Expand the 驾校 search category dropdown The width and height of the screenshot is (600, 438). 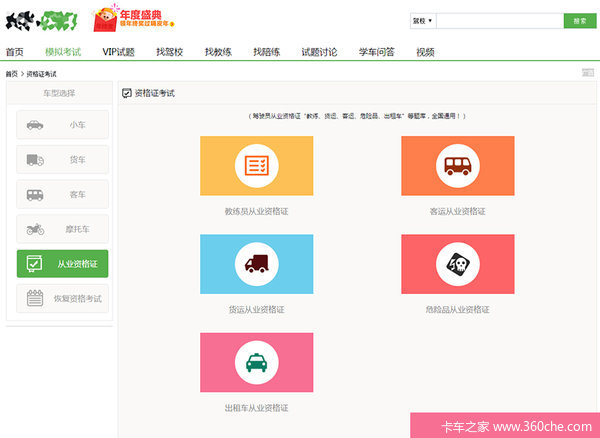pyautogui.click(x=422, y=21)
